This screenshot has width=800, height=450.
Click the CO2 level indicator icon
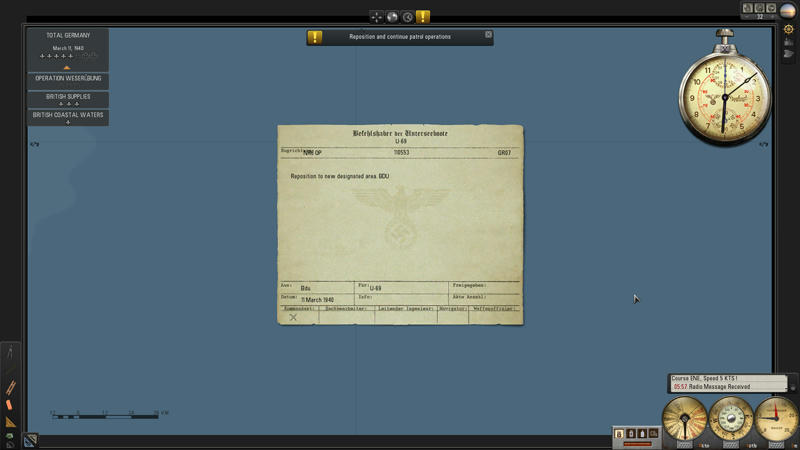pyautogui.click(x=654, y=434)
